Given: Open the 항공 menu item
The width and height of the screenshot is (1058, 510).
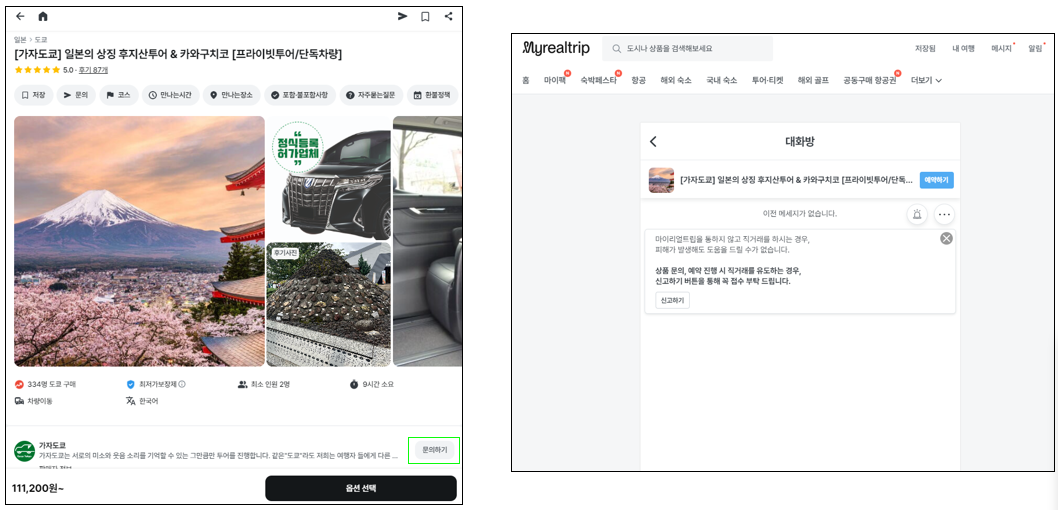Looking at the screenshot, I should 638,80.
